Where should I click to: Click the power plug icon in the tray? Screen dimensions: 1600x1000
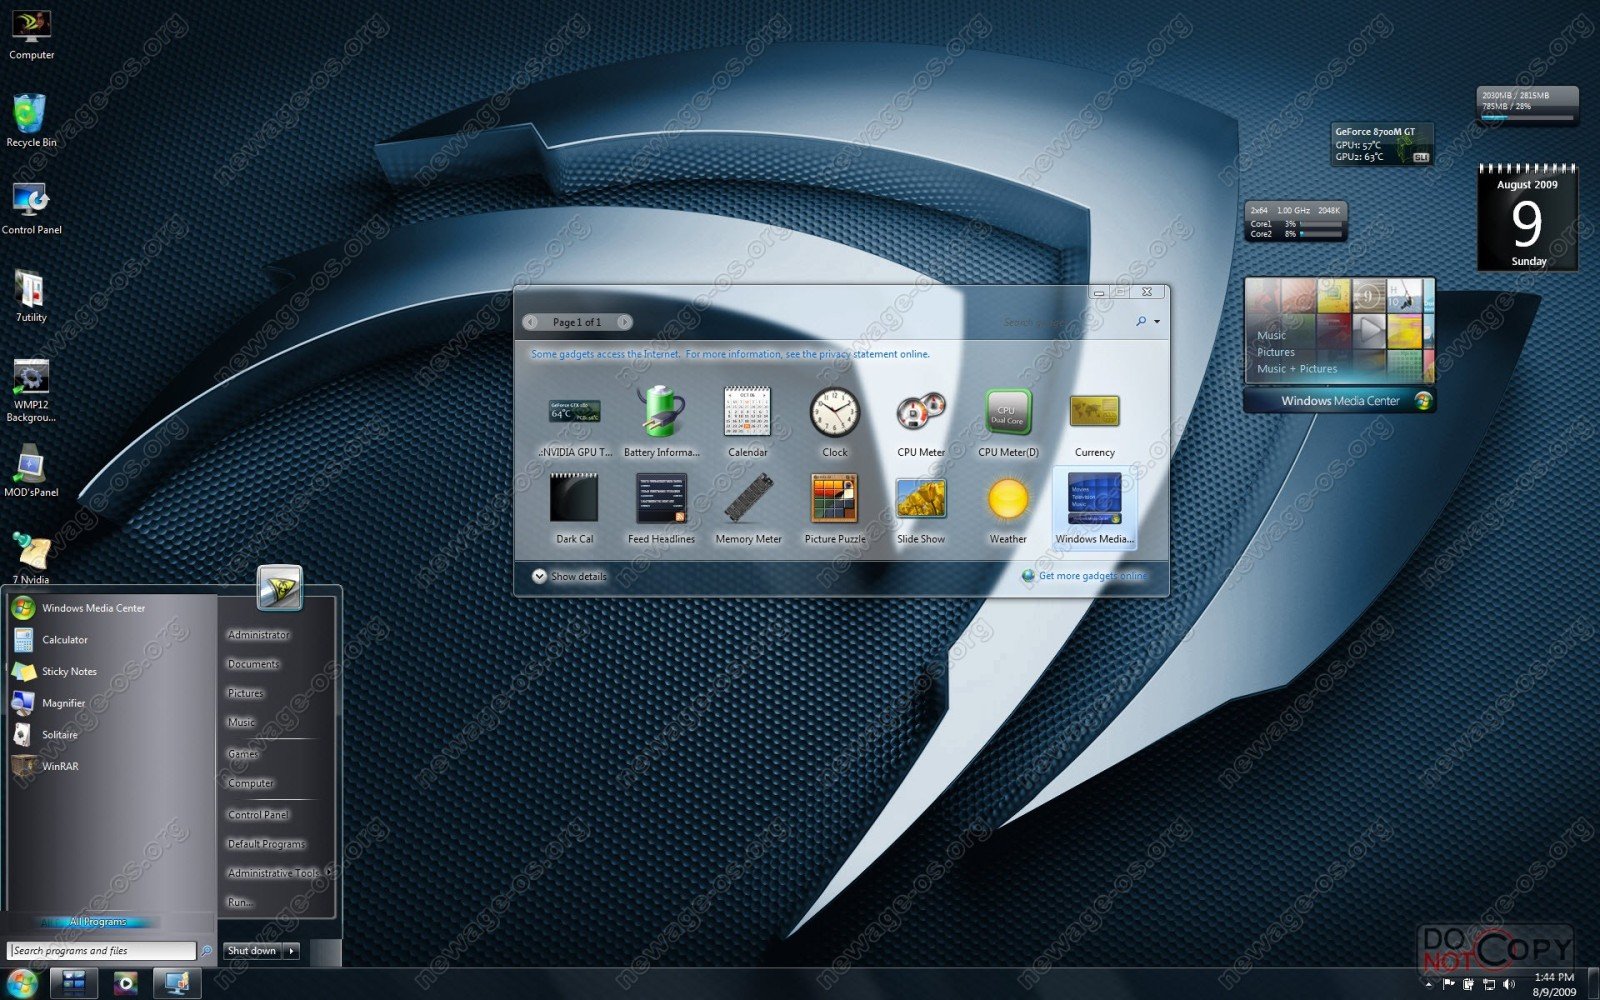1468,984
